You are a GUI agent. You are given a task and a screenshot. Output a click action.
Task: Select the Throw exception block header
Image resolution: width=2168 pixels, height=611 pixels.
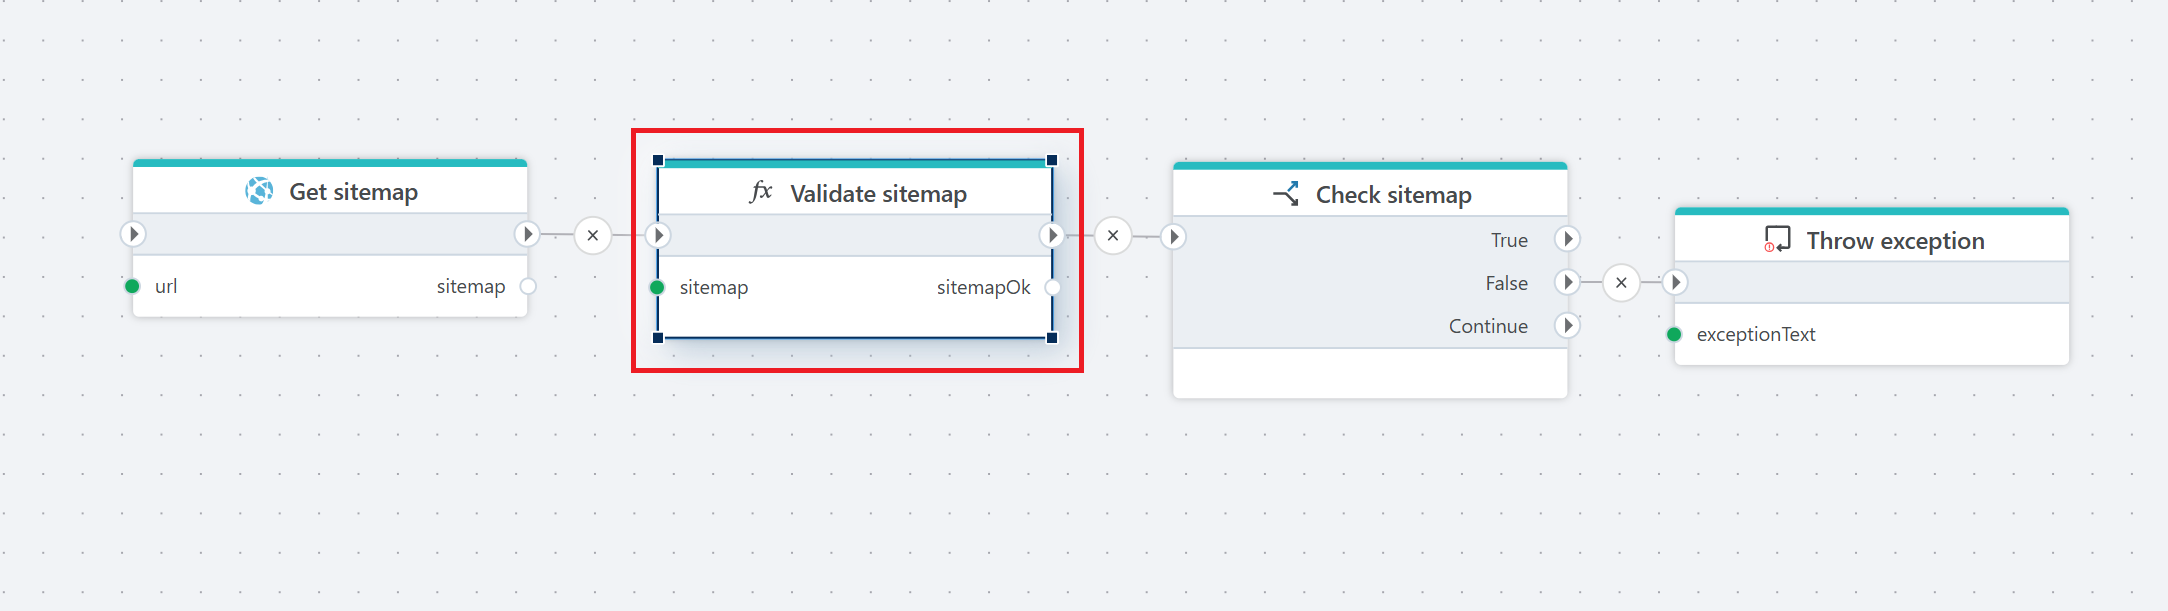[1894, 241]
